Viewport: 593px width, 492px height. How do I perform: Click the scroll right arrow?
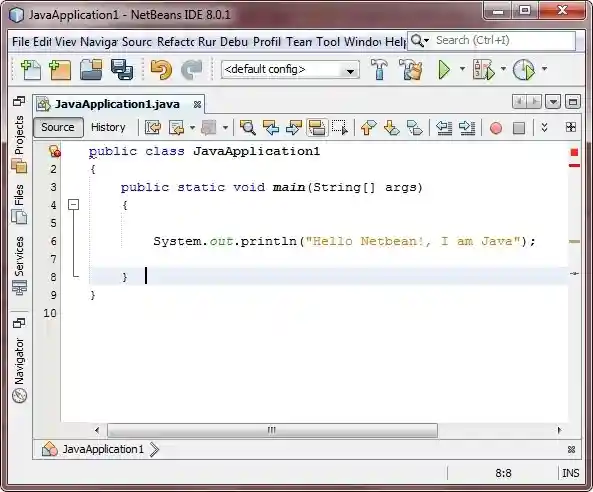point(560,430)
